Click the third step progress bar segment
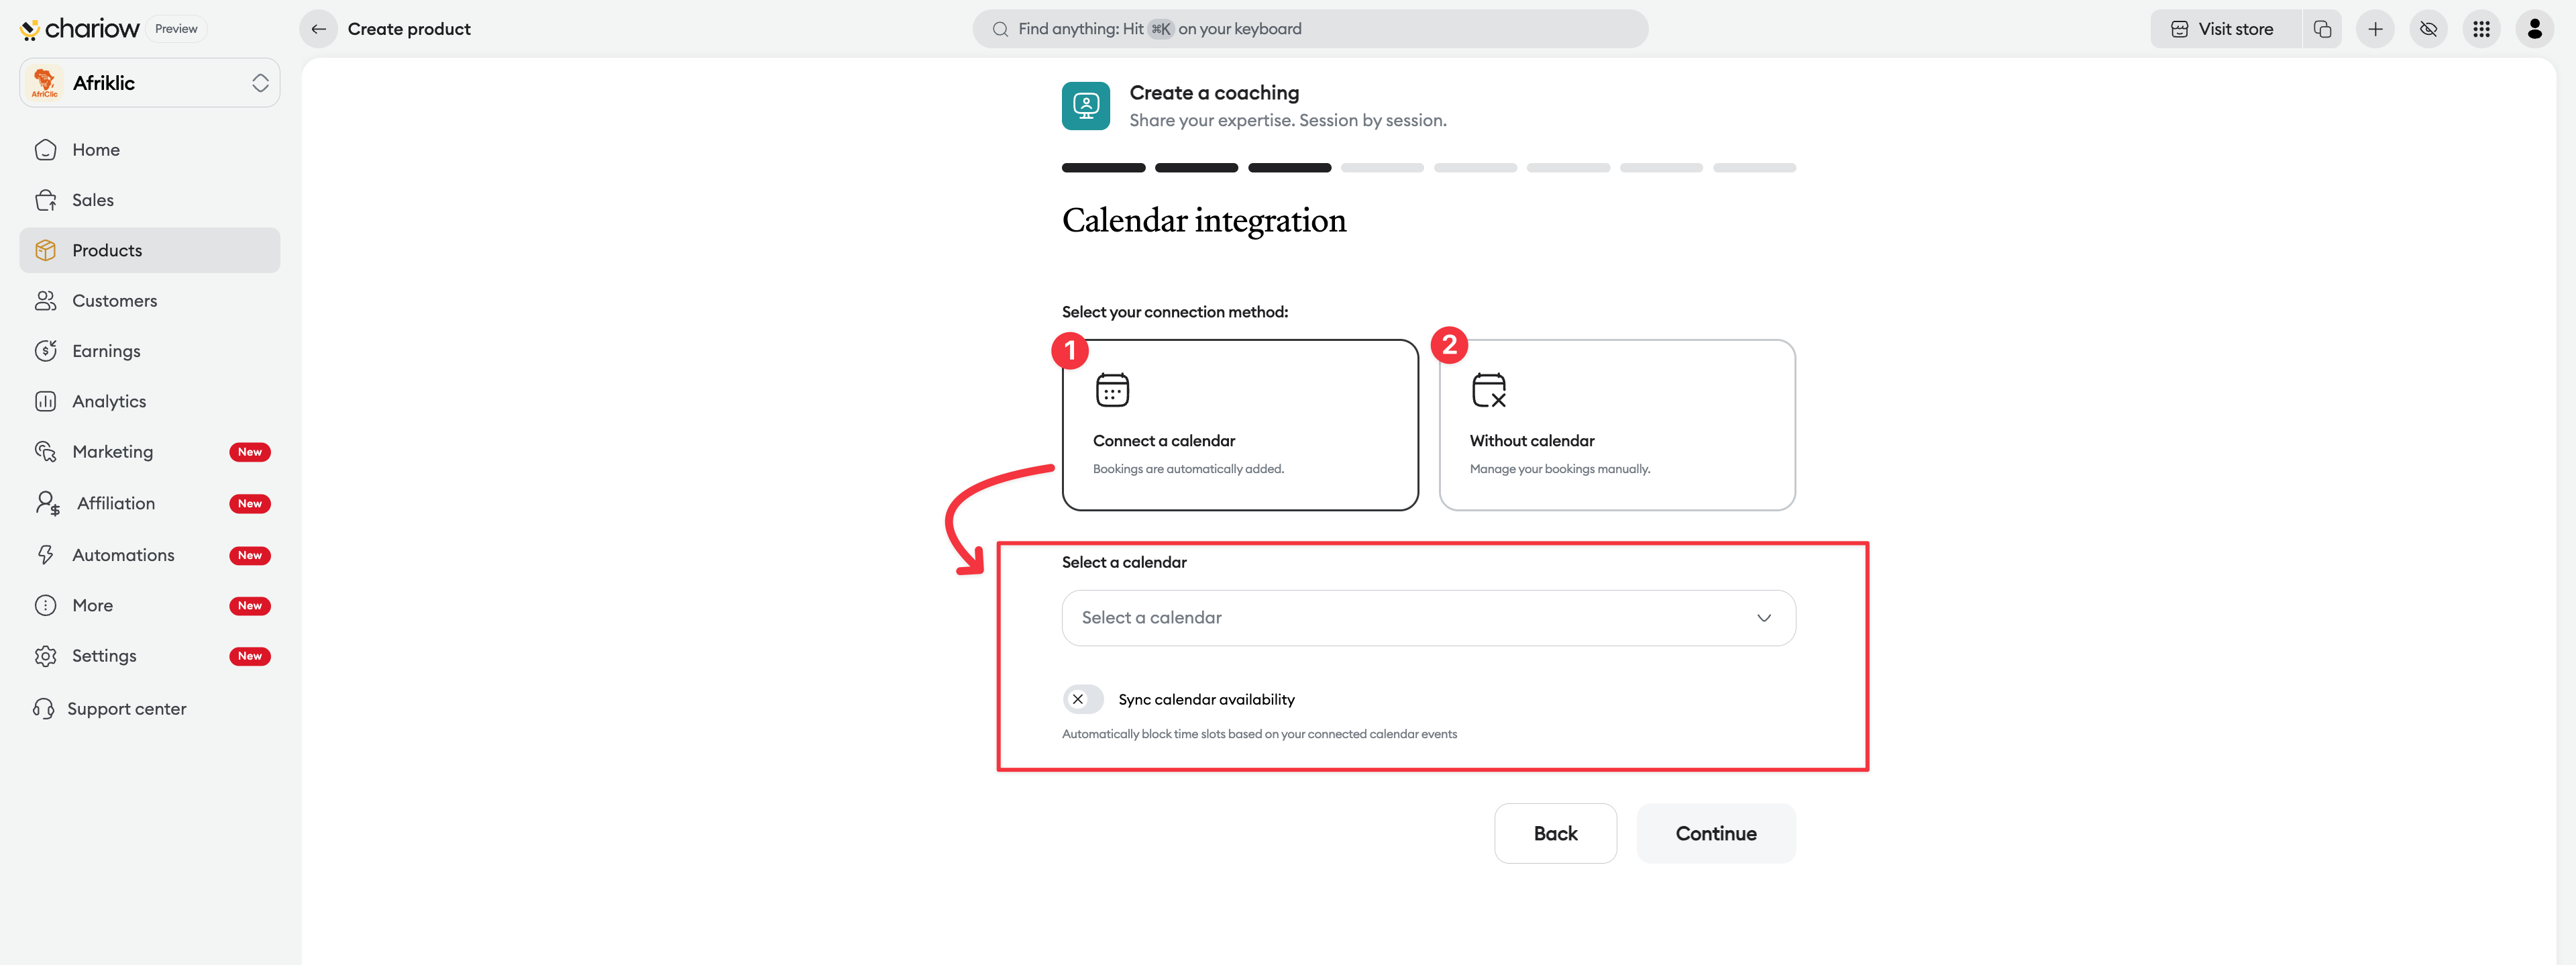This screenshot has height=965, width=2576. tap(1289, 168)
